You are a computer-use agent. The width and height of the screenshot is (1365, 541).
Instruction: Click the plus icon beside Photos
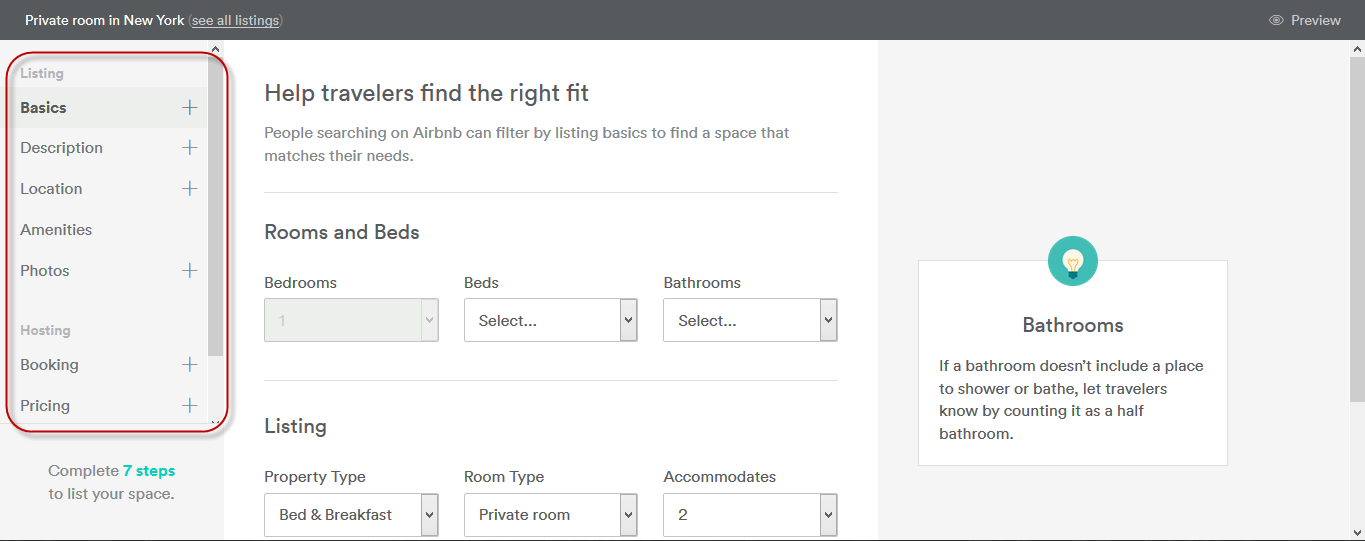pos(190,271)
